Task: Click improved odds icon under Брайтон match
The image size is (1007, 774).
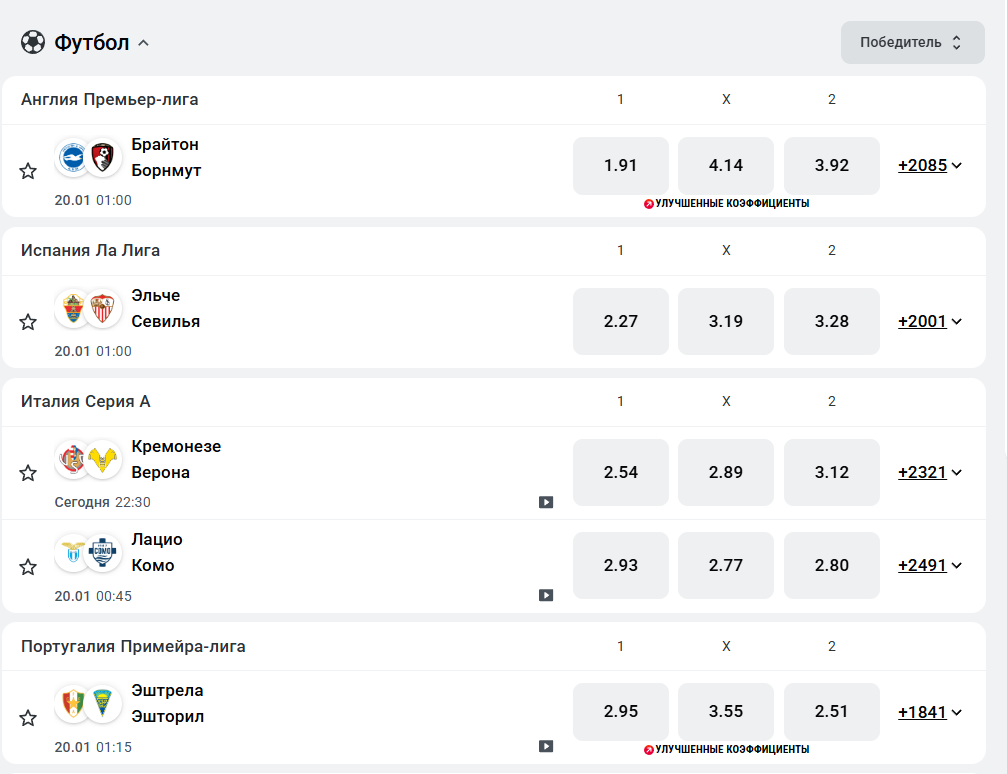Action: (648, 204)
